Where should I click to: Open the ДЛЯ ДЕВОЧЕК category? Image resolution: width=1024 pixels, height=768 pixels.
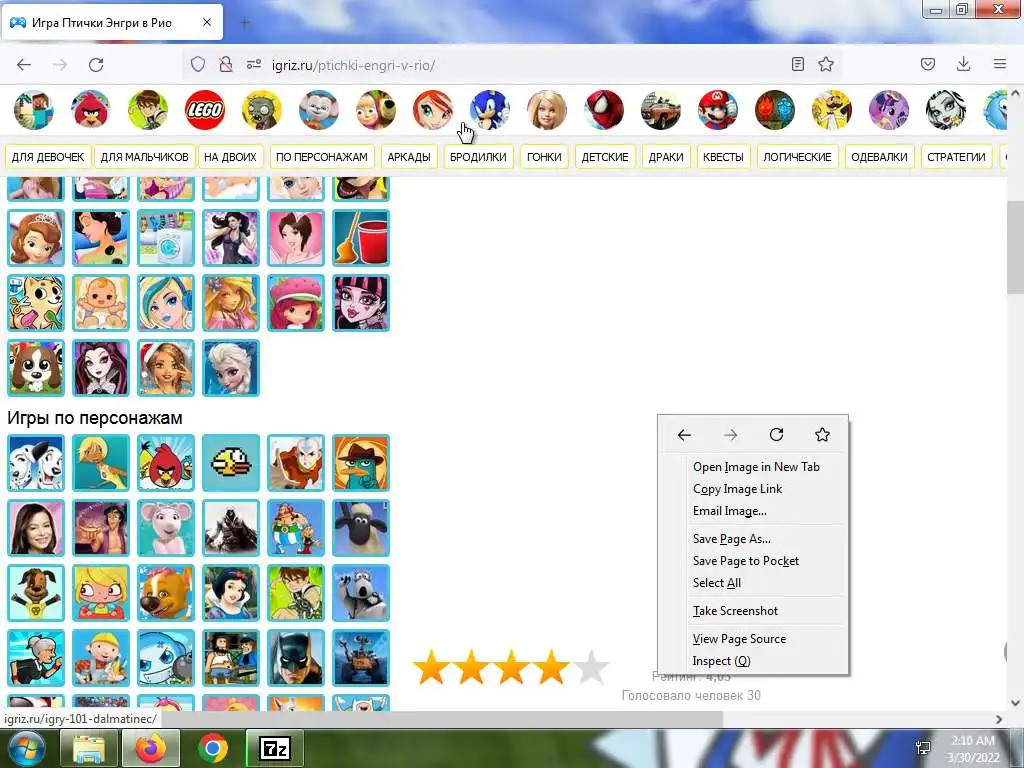tap(48, 157)
